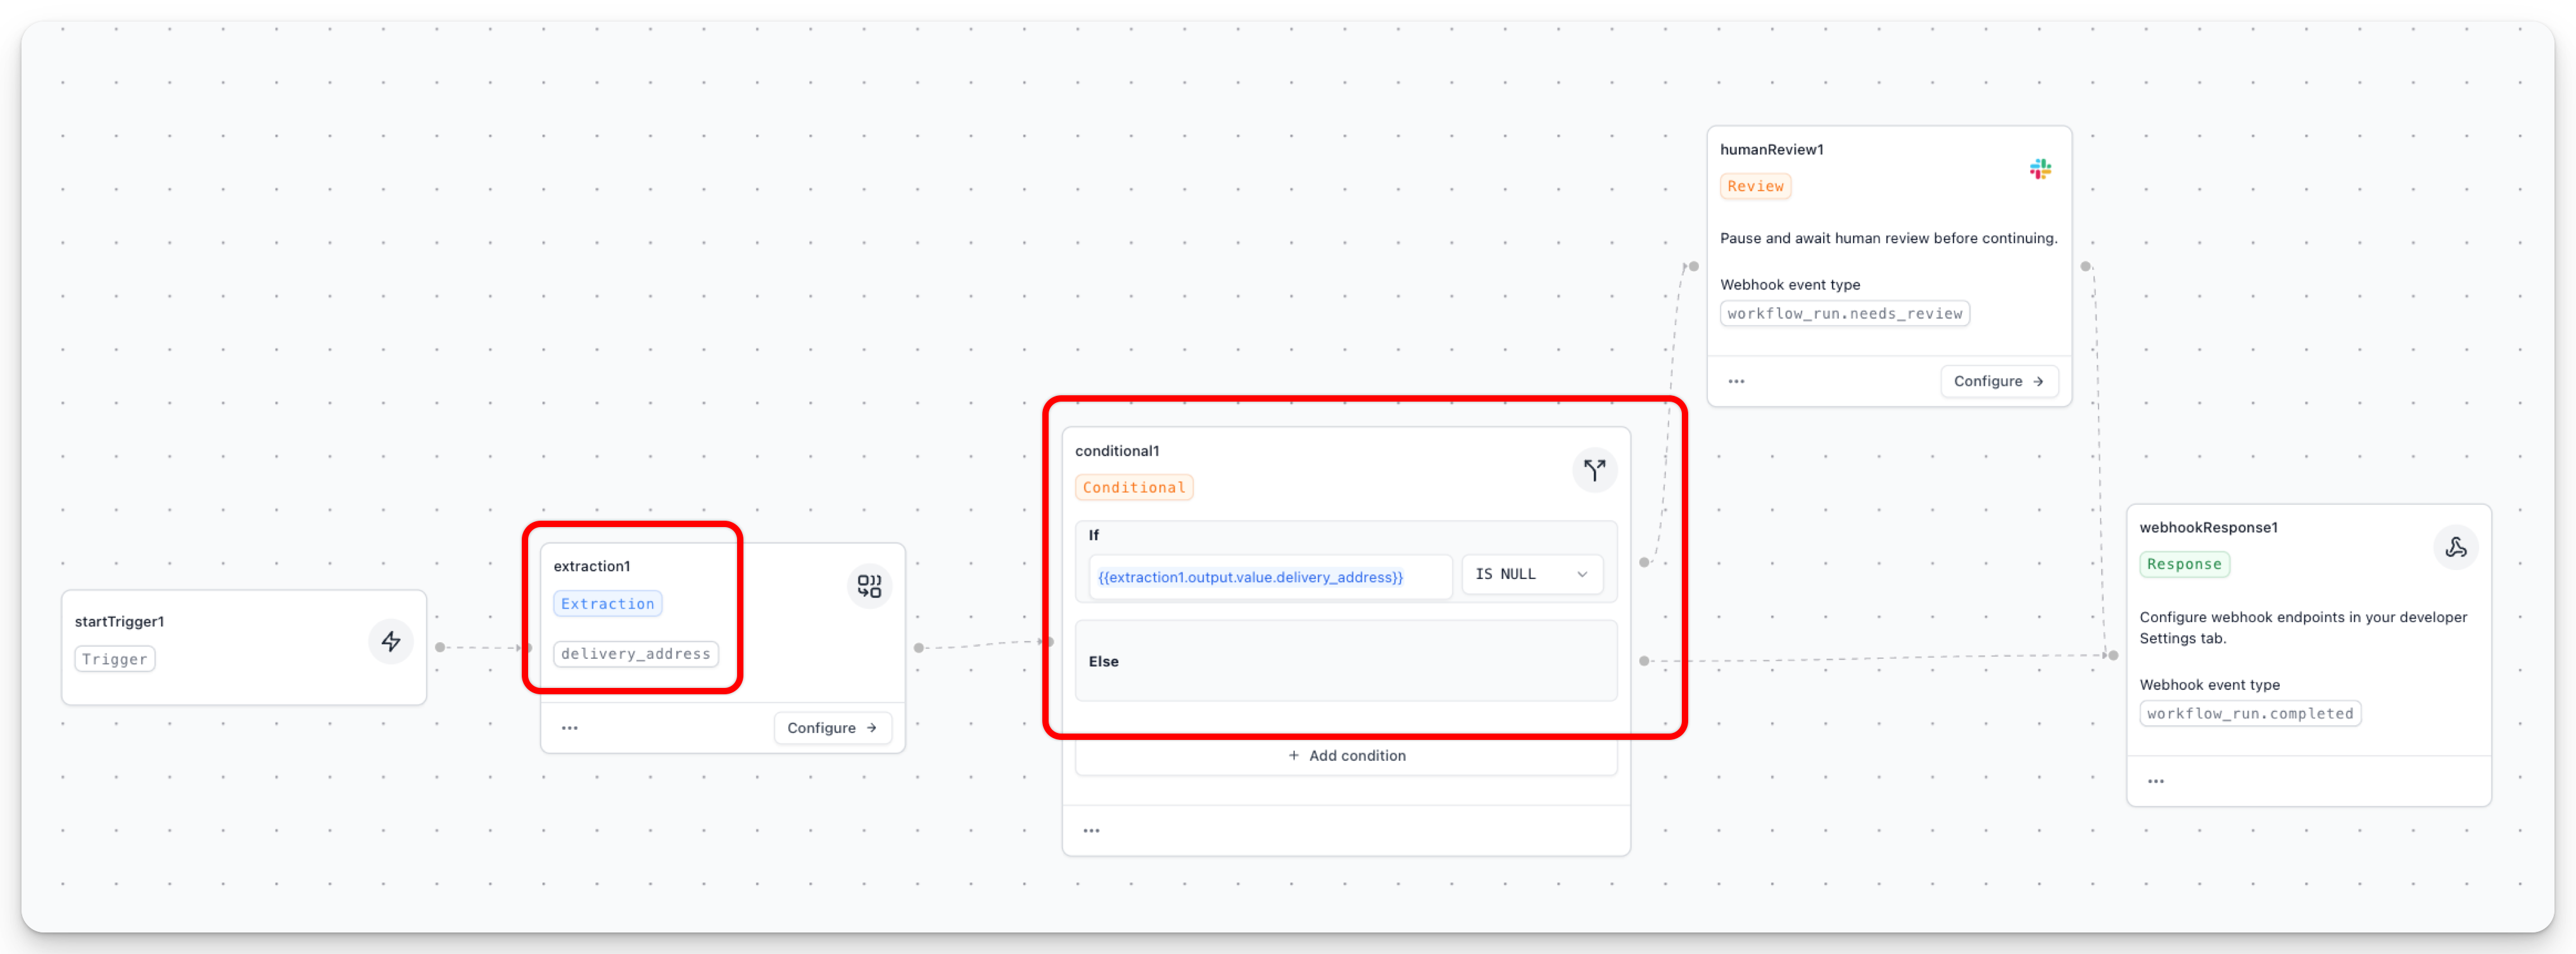Click Add condition in conditional1
This screenshot has height=954, width=2576.
point(1346,755)
